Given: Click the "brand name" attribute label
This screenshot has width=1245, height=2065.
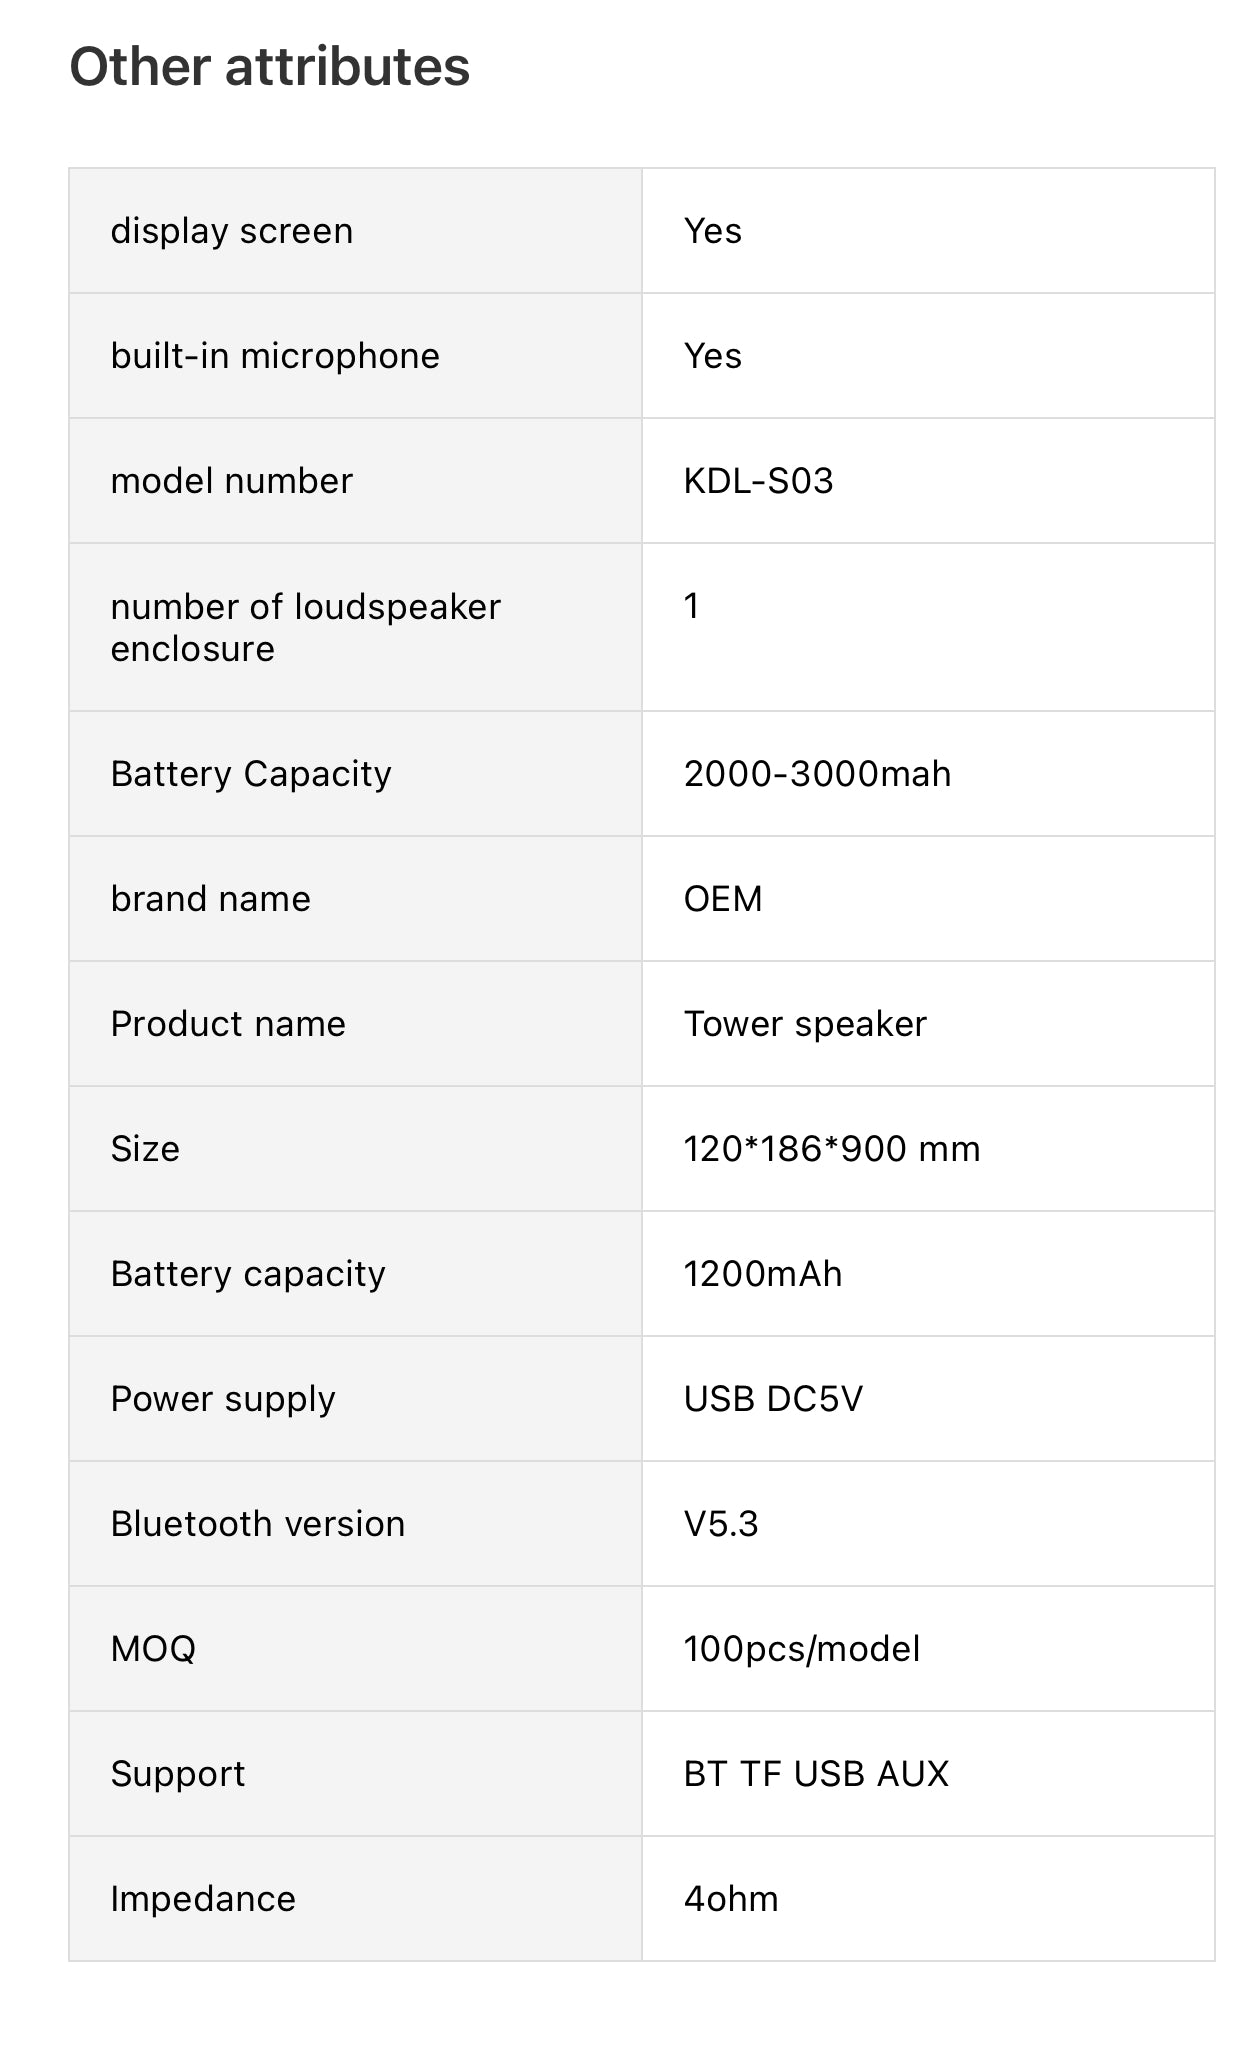Looking at the screenshot, I should click(210, 899).
